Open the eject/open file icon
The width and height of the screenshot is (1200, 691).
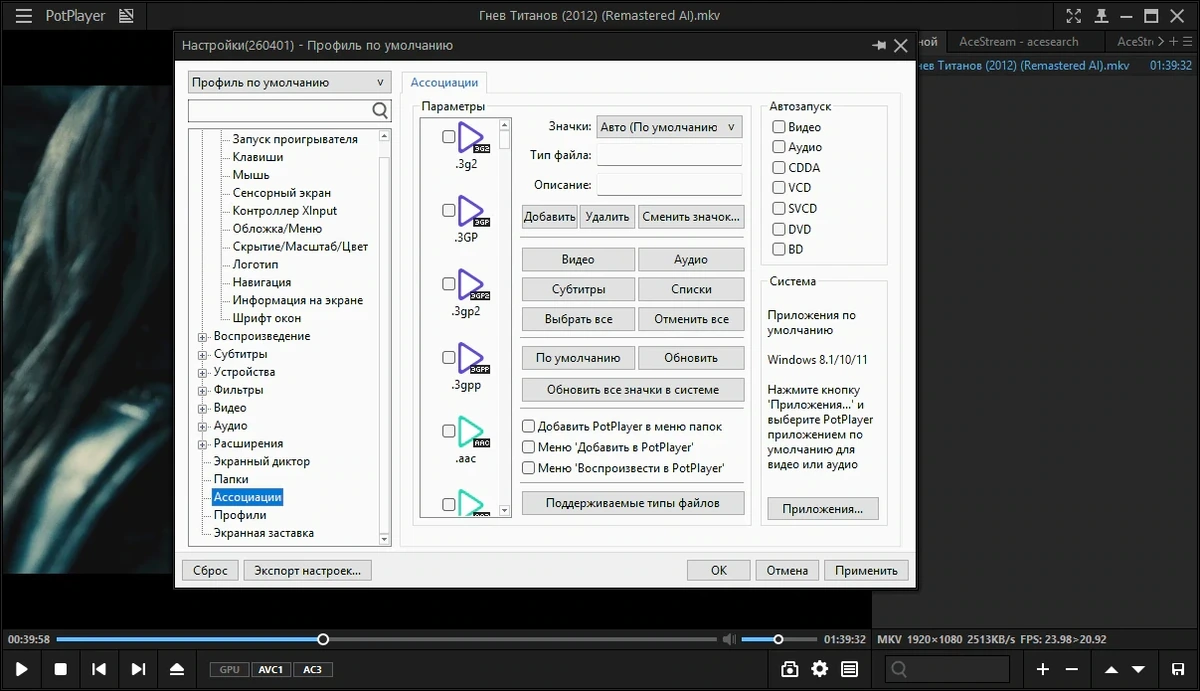tap(177, 669)
